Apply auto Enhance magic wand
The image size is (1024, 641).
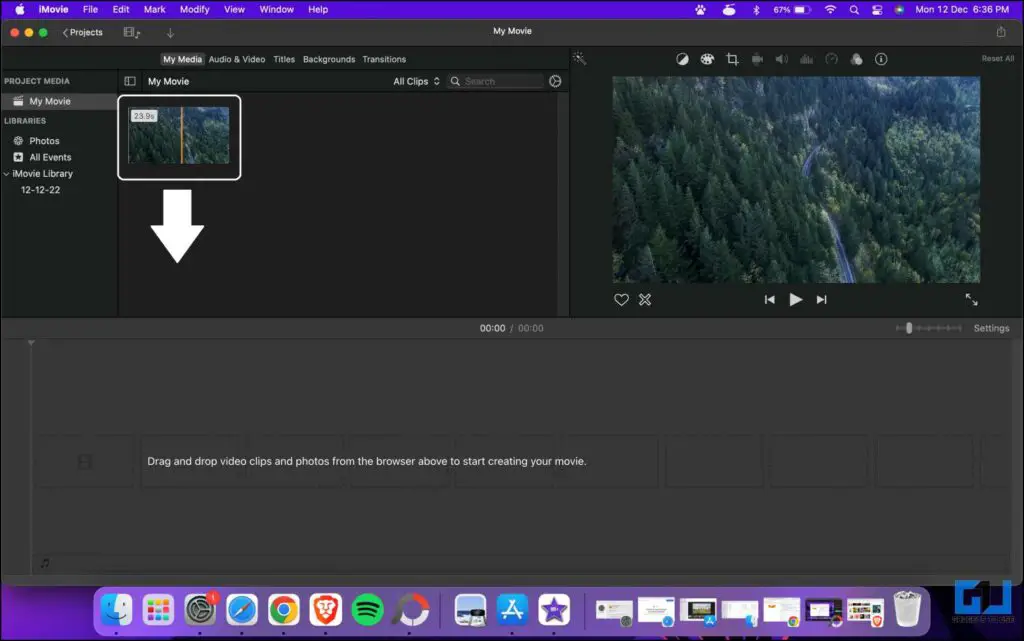pos(580,59)
